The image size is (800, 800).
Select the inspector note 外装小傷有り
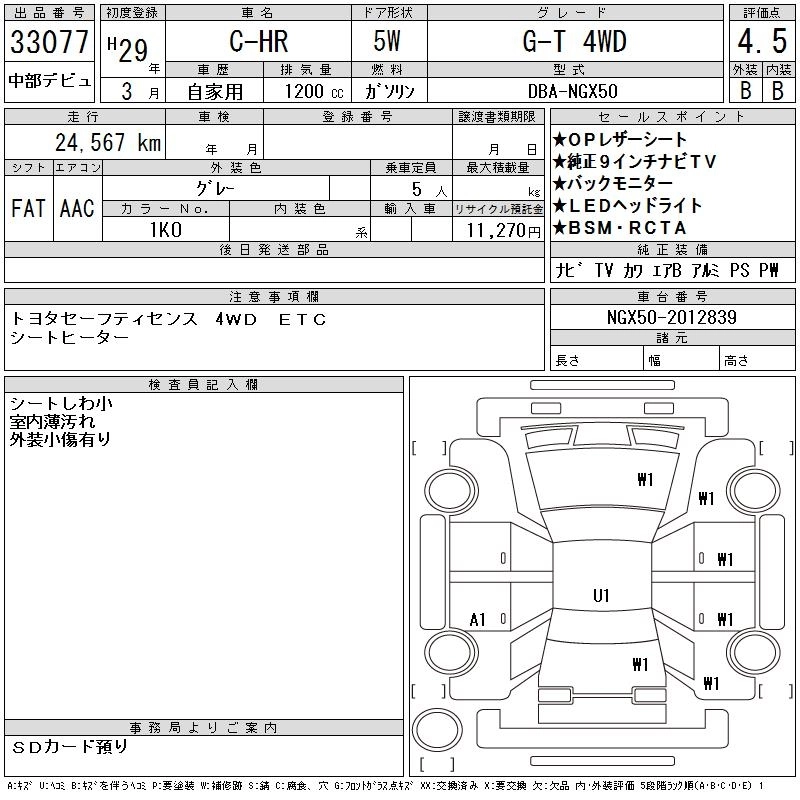point(60,439)
